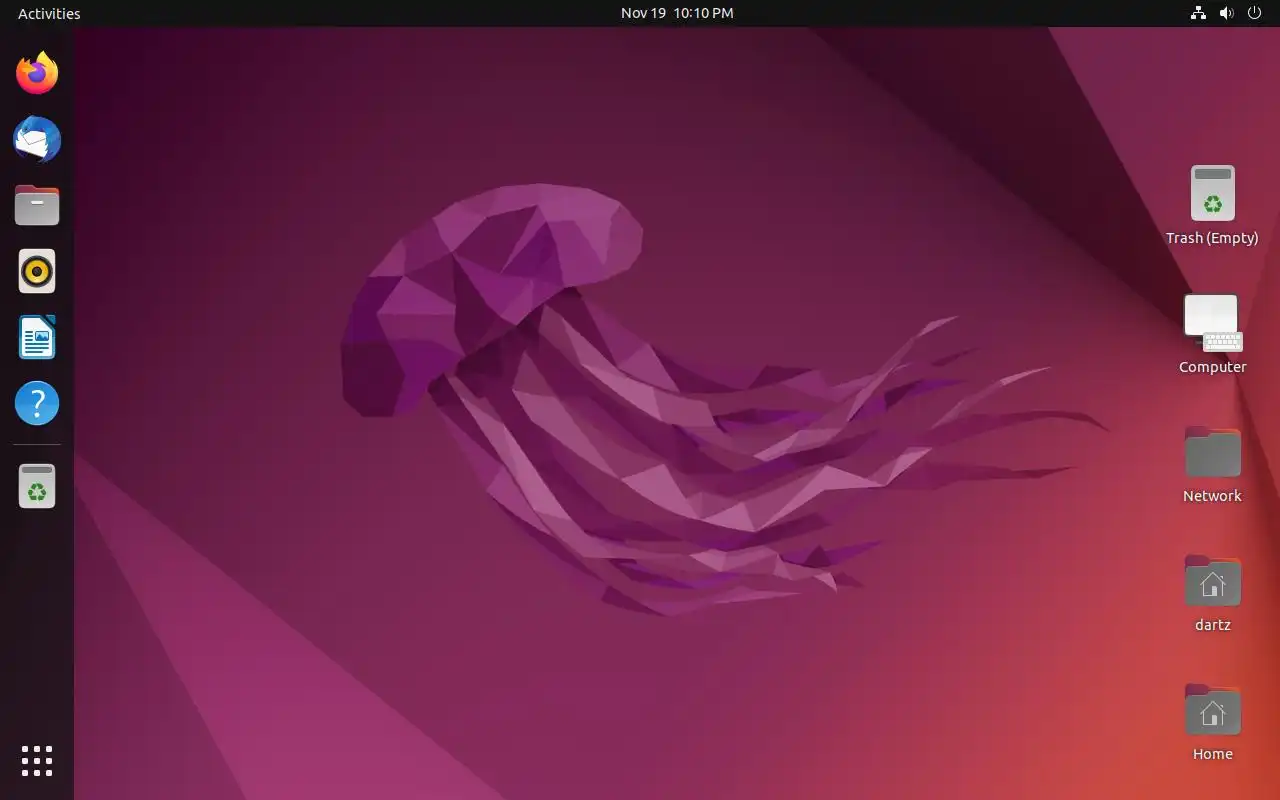Select the Trash (Empty) desktop icon
The image size is (1280, 800).
(x=1212, y=193)
